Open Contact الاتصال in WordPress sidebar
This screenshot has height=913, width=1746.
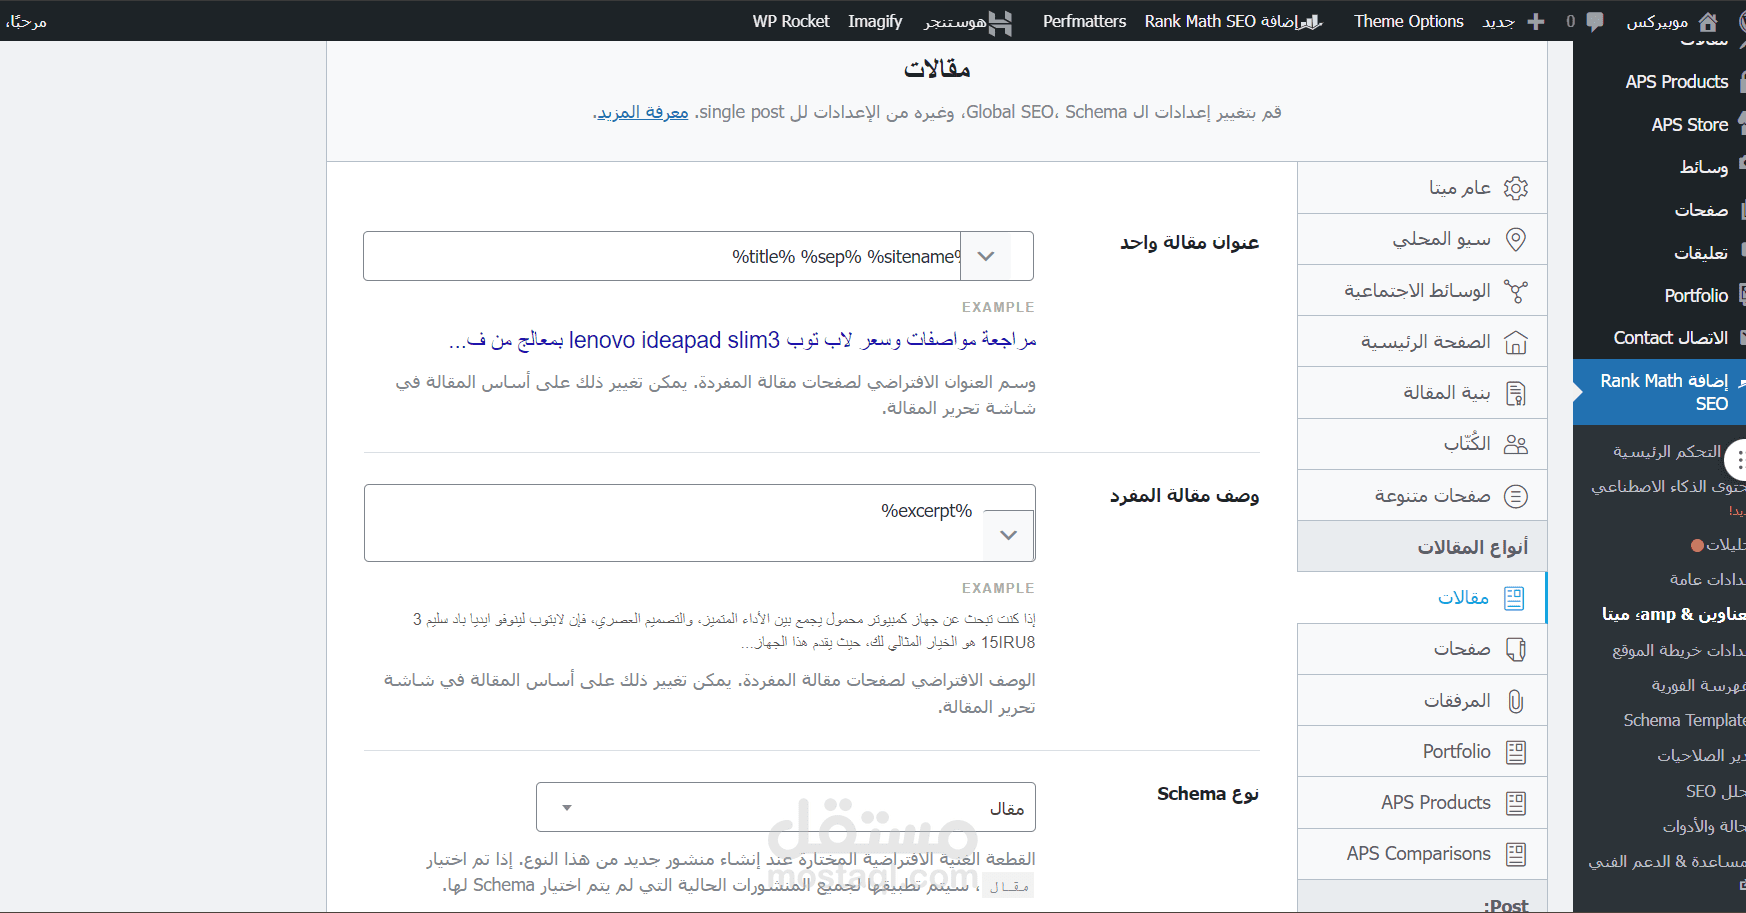point(1670,338)
